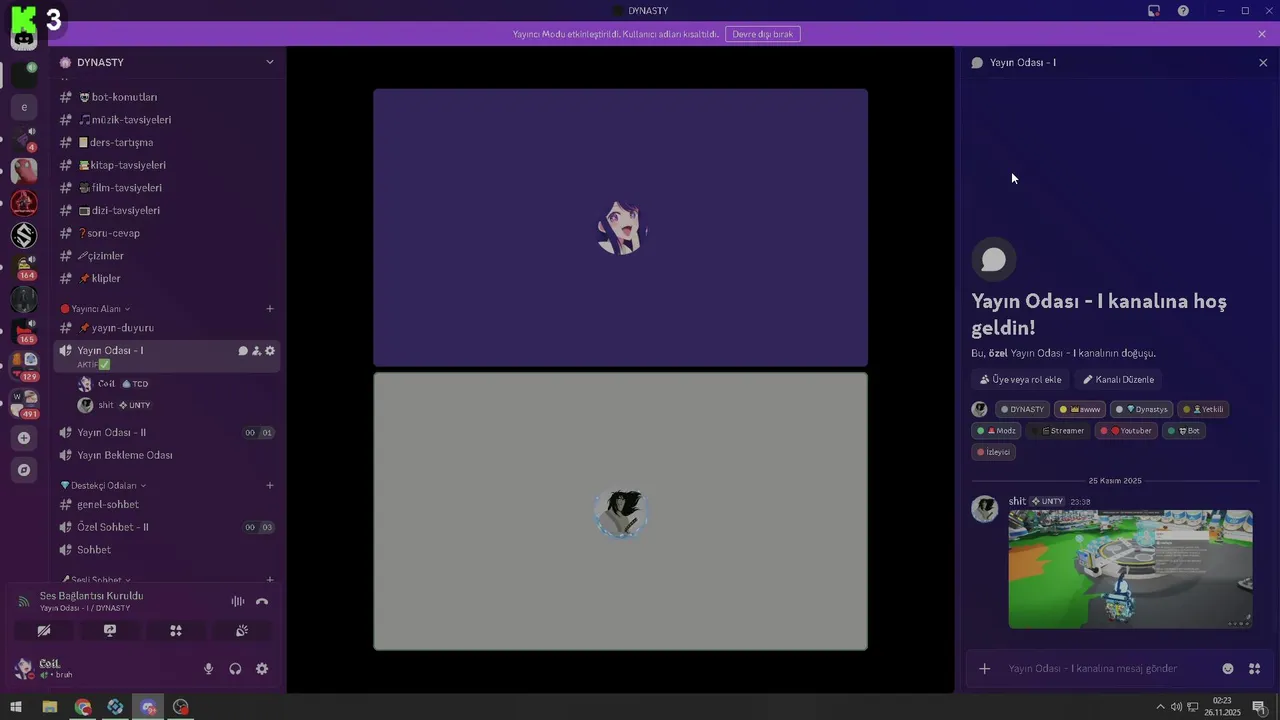Select the İzleyici role chip
Image resolution: width=1280 pixels, height=720 pixels.
(994, 452)
